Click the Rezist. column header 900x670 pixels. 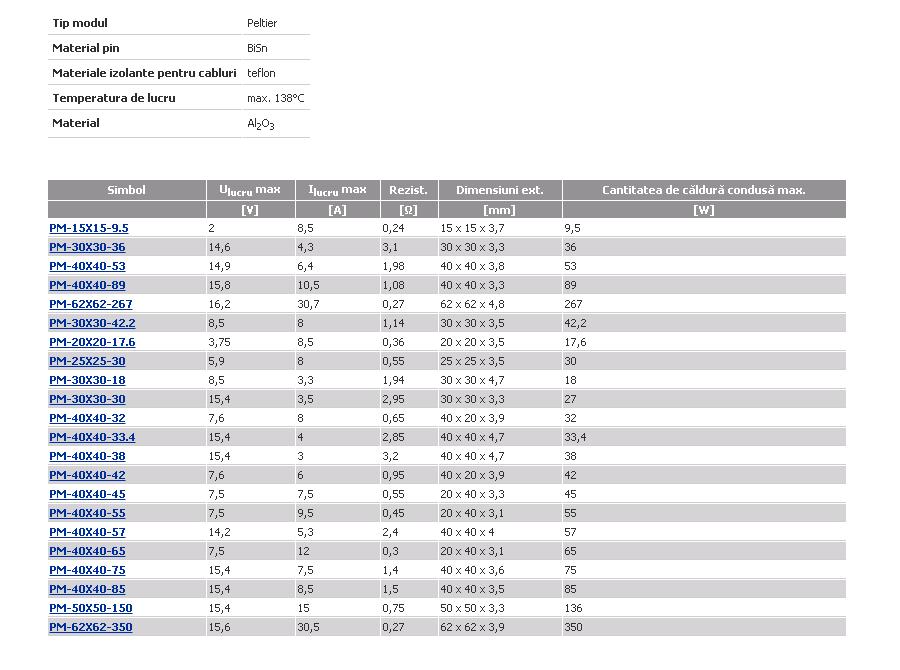click(x=409, y=190)
